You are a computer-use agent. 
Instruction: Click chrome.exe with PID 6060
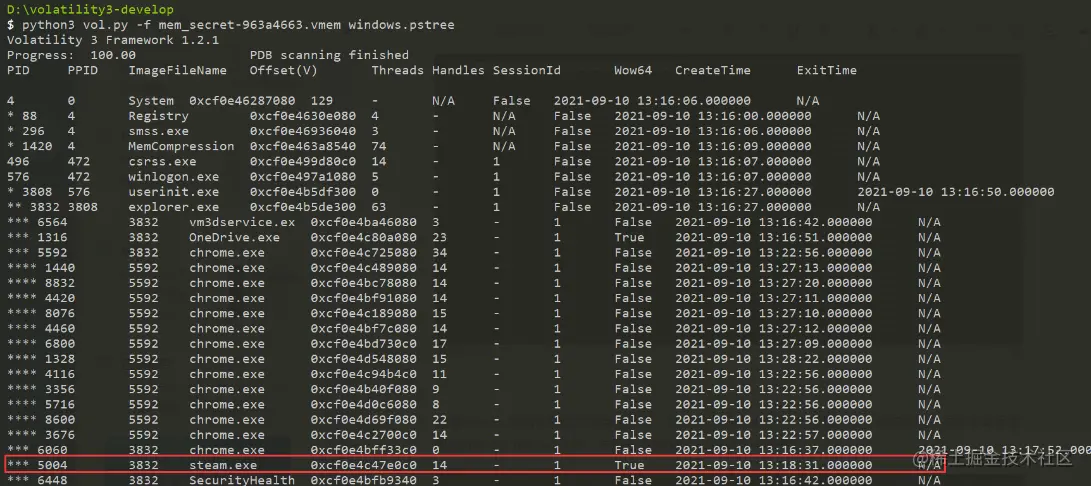227,450
